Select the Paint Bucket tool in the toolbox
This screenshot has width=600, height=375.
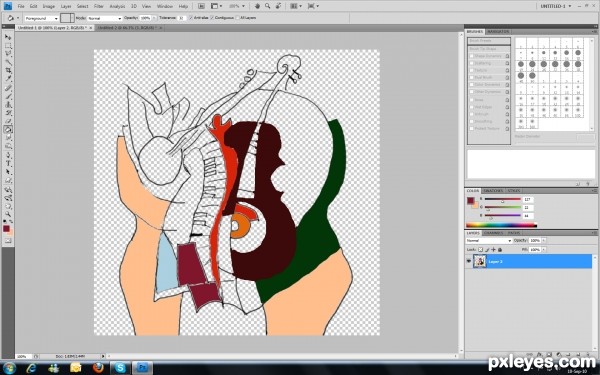pyautogui.click(x=8, y=130)
